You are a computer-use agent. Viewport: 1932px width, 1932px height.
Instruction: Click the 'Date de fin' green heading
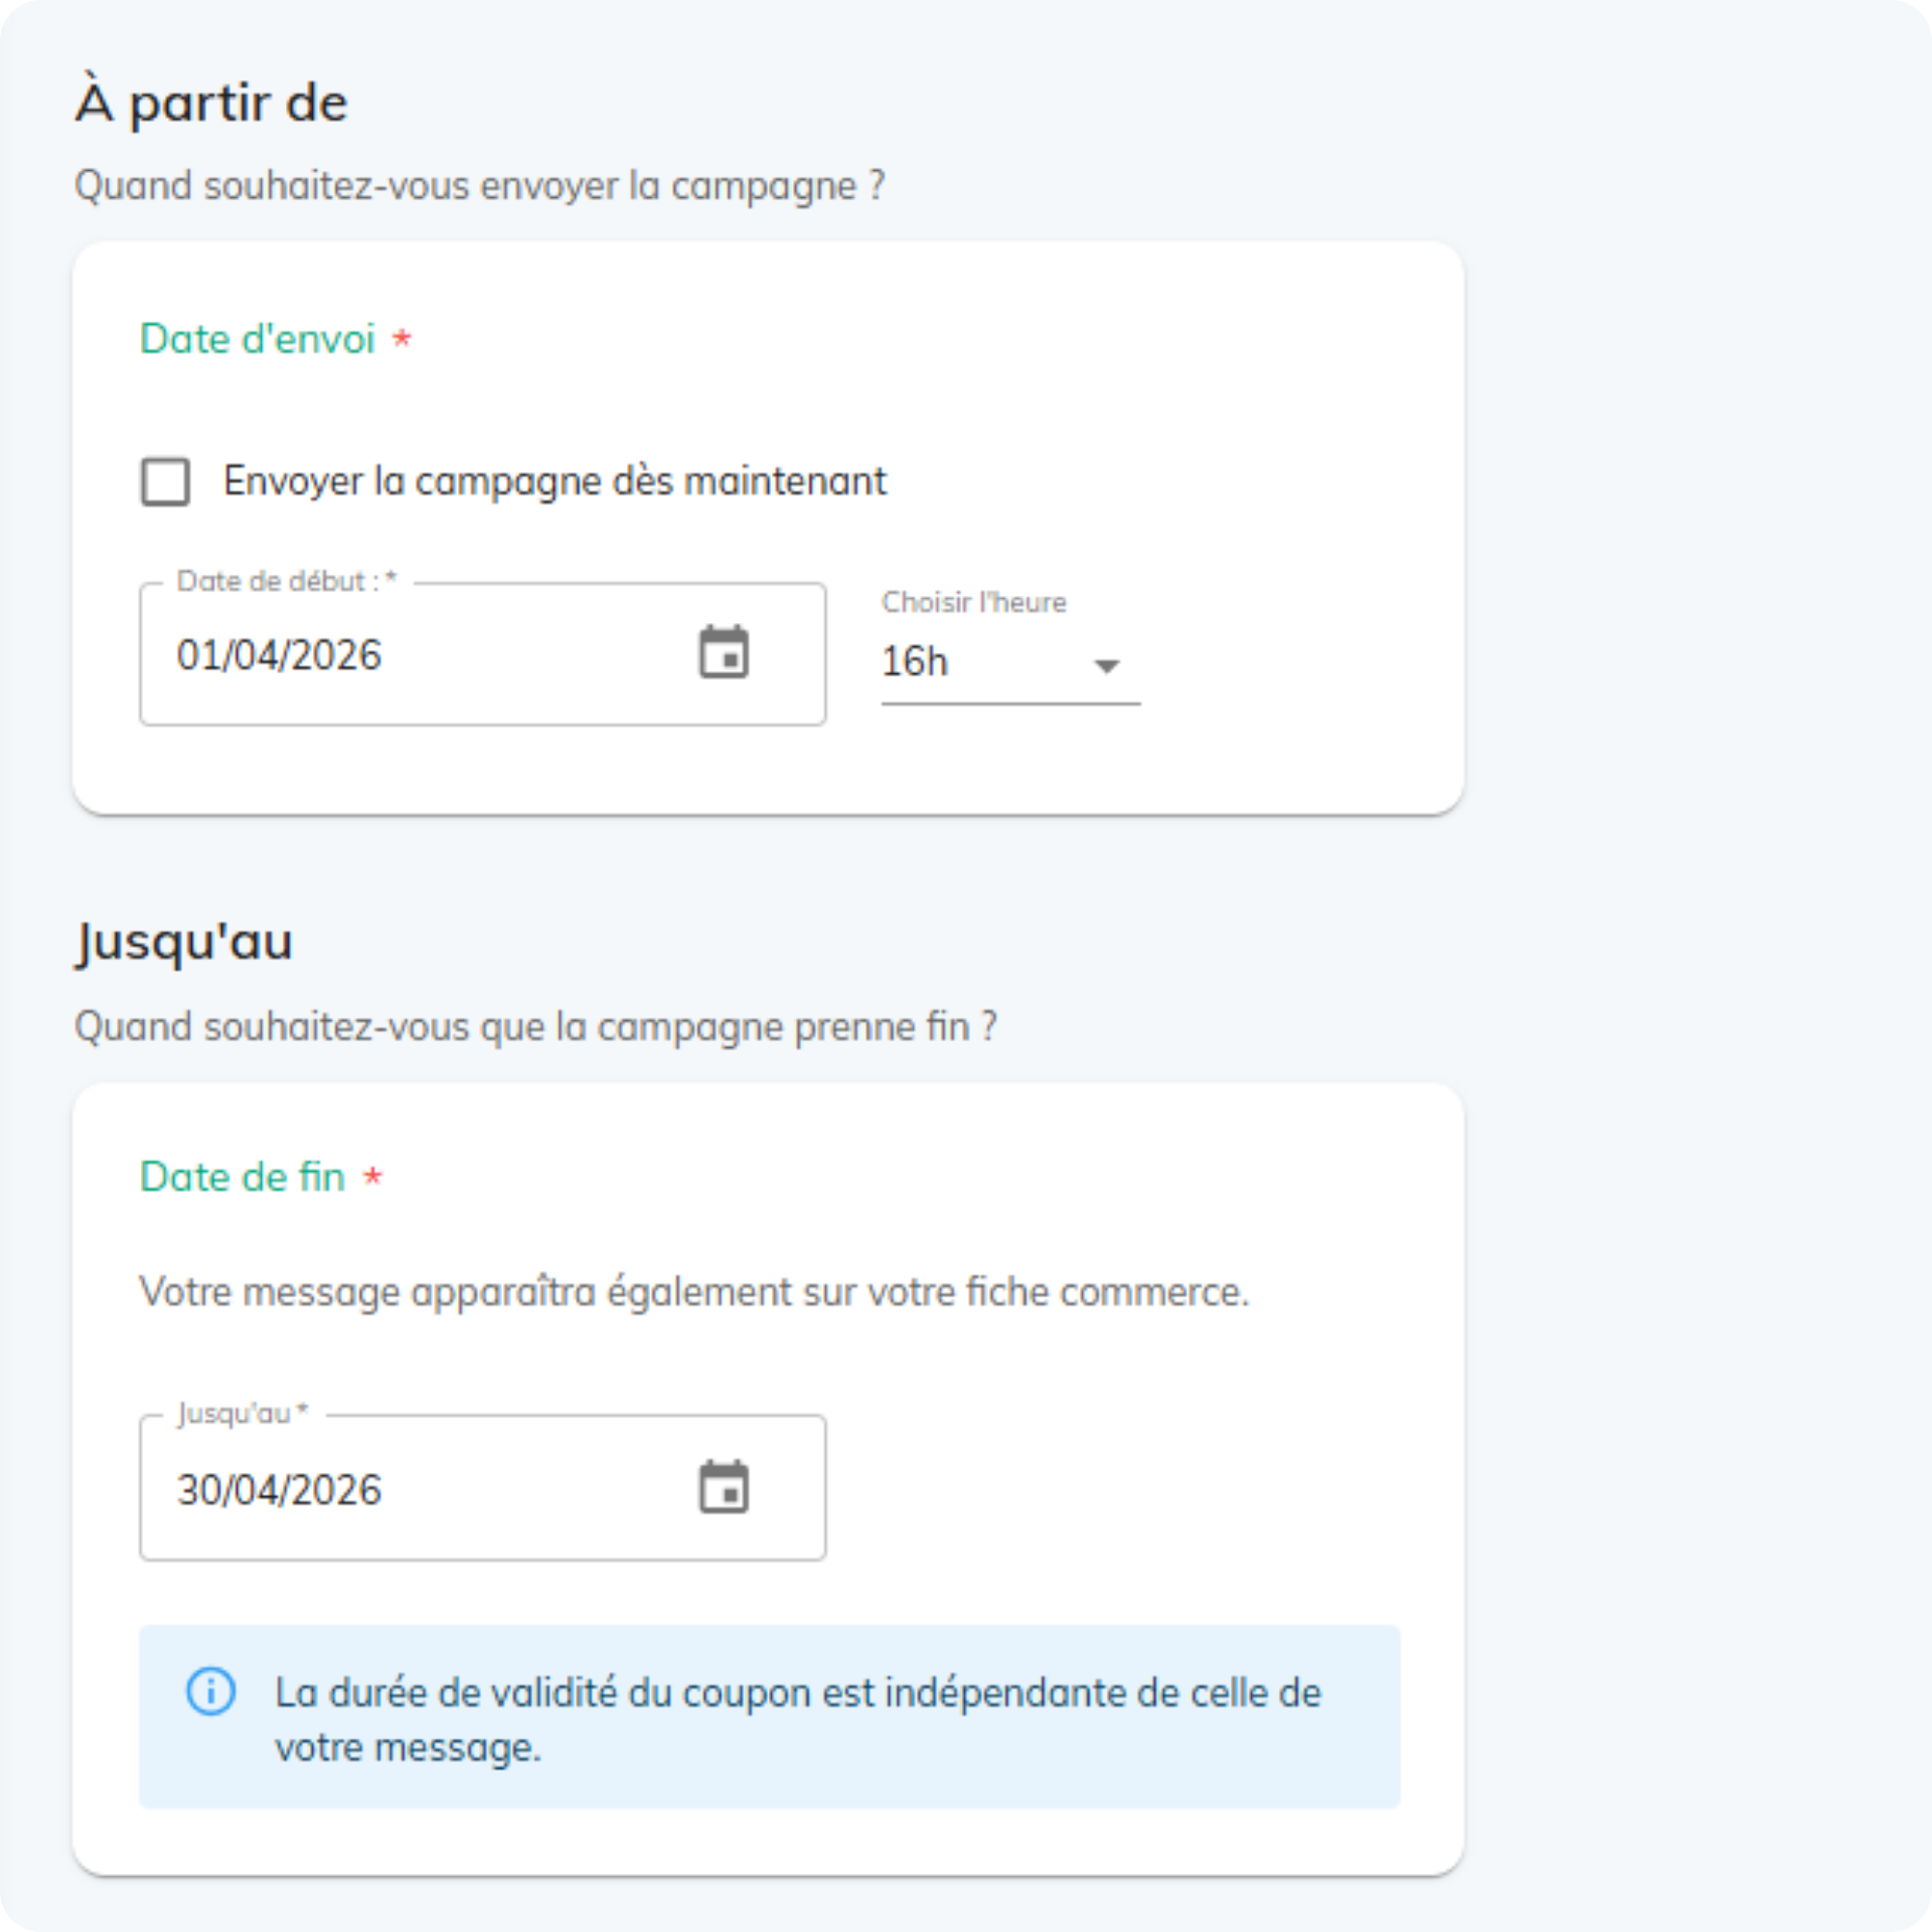click(x=242, y=1177)
